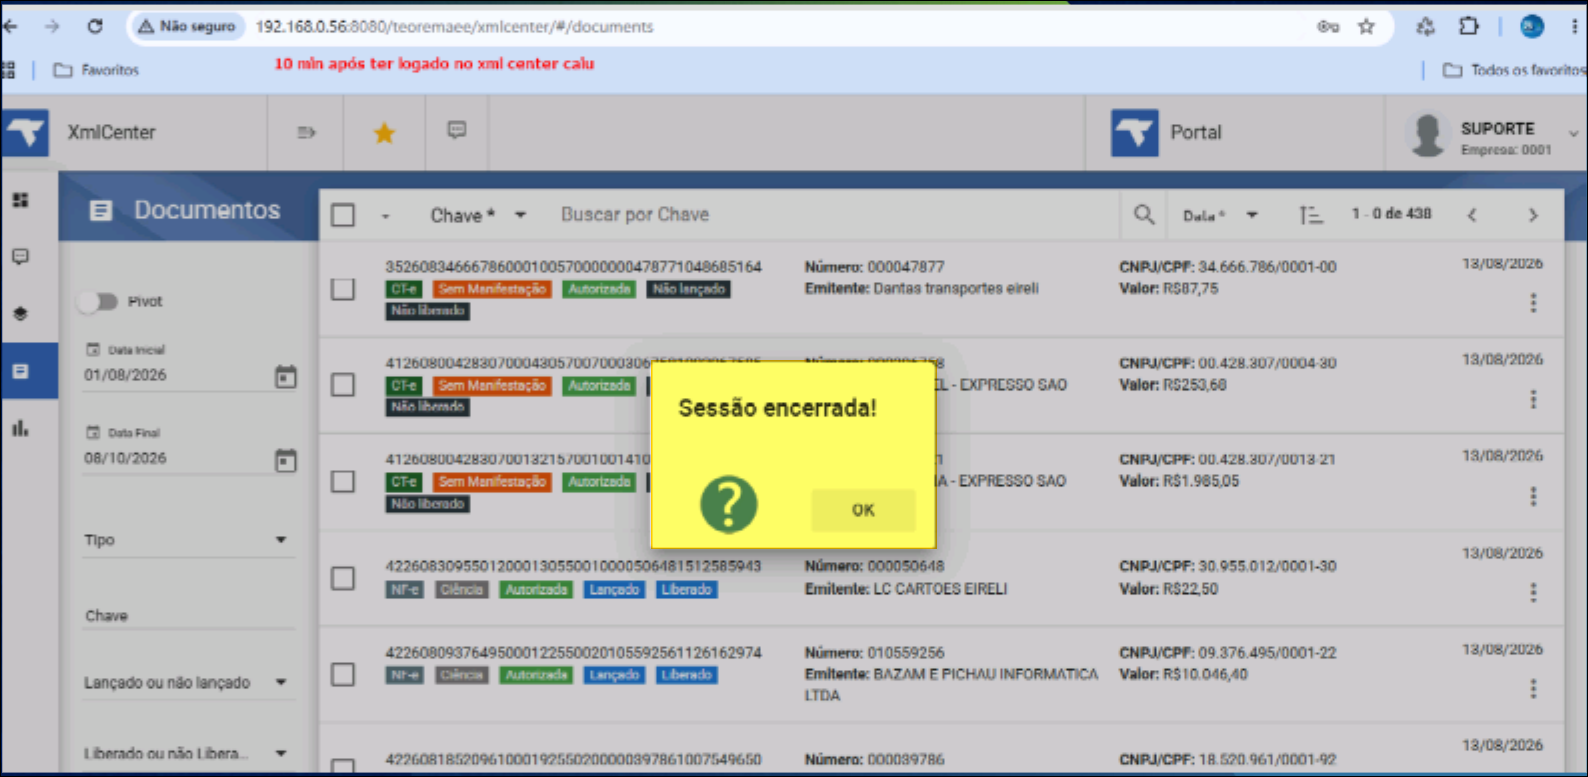Screen dimensions: 1588x777
Task: Click the XmlCenter logo icon
Action: pos(26,132)
